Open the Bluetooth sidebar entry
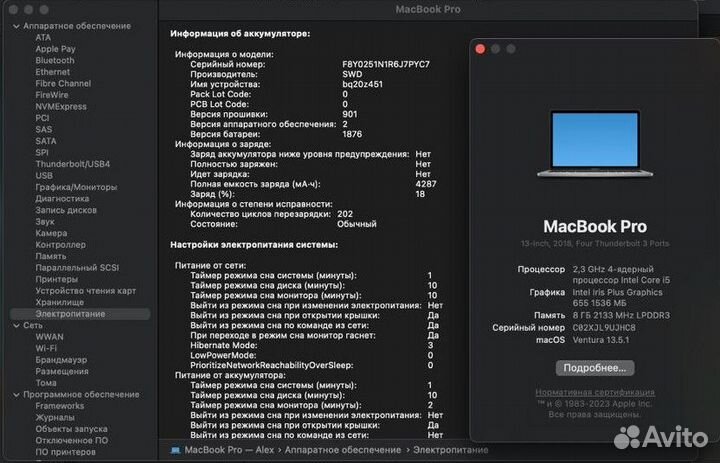 pos(55,61)
